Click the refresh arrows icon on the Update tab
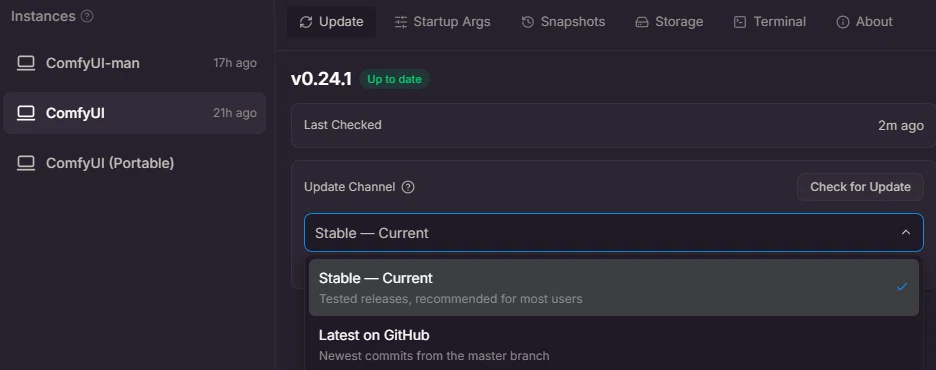 [306, 22]
